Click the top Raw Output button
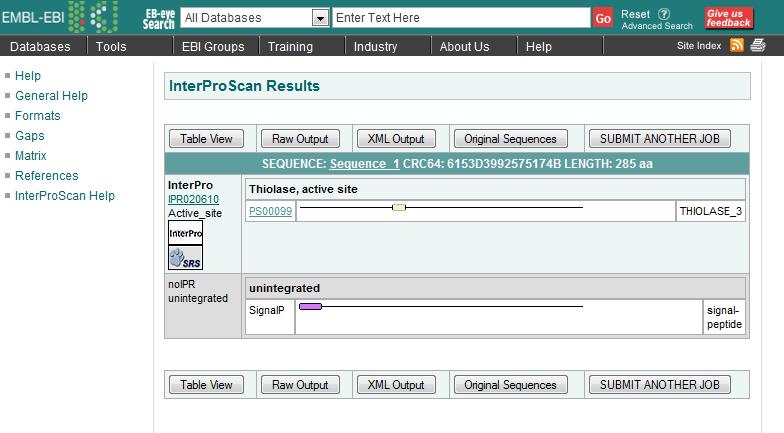The image size is (784, 433). pos(300,139)
